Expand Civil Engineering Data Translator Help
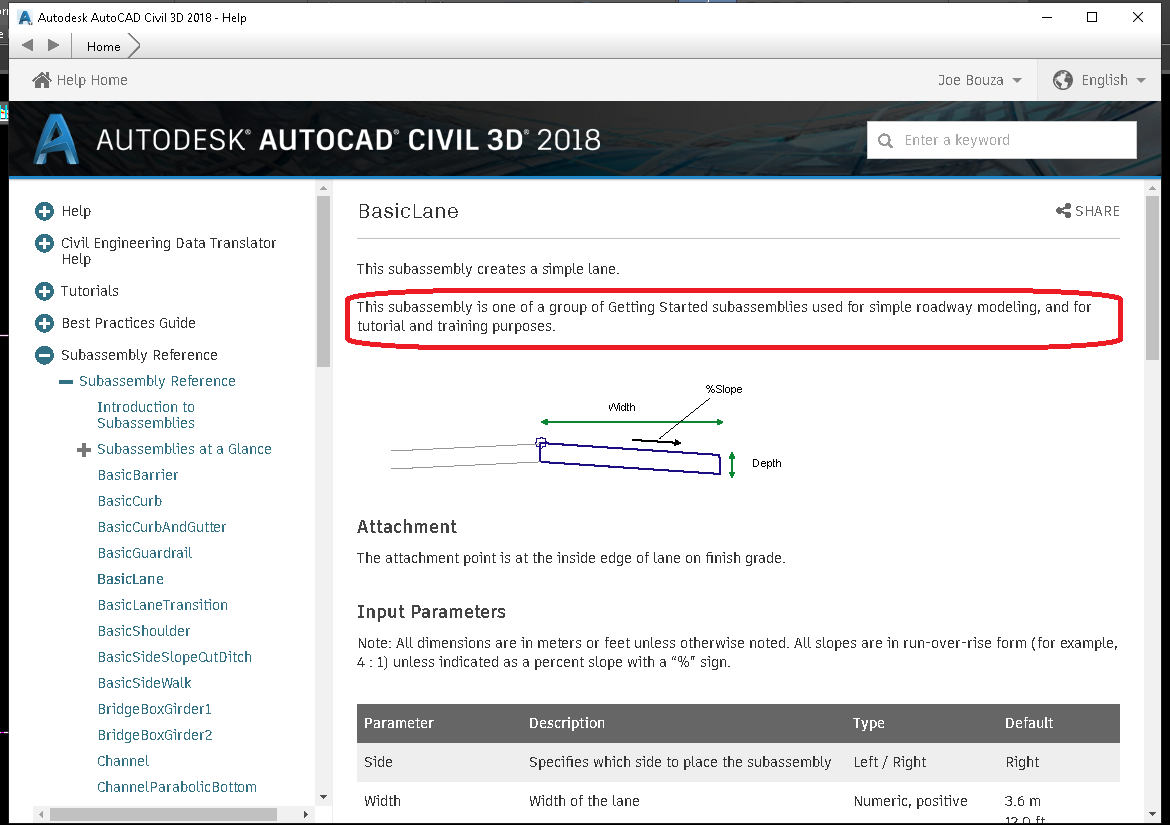This screenshot has height=825, width=1170. point(44,243)
